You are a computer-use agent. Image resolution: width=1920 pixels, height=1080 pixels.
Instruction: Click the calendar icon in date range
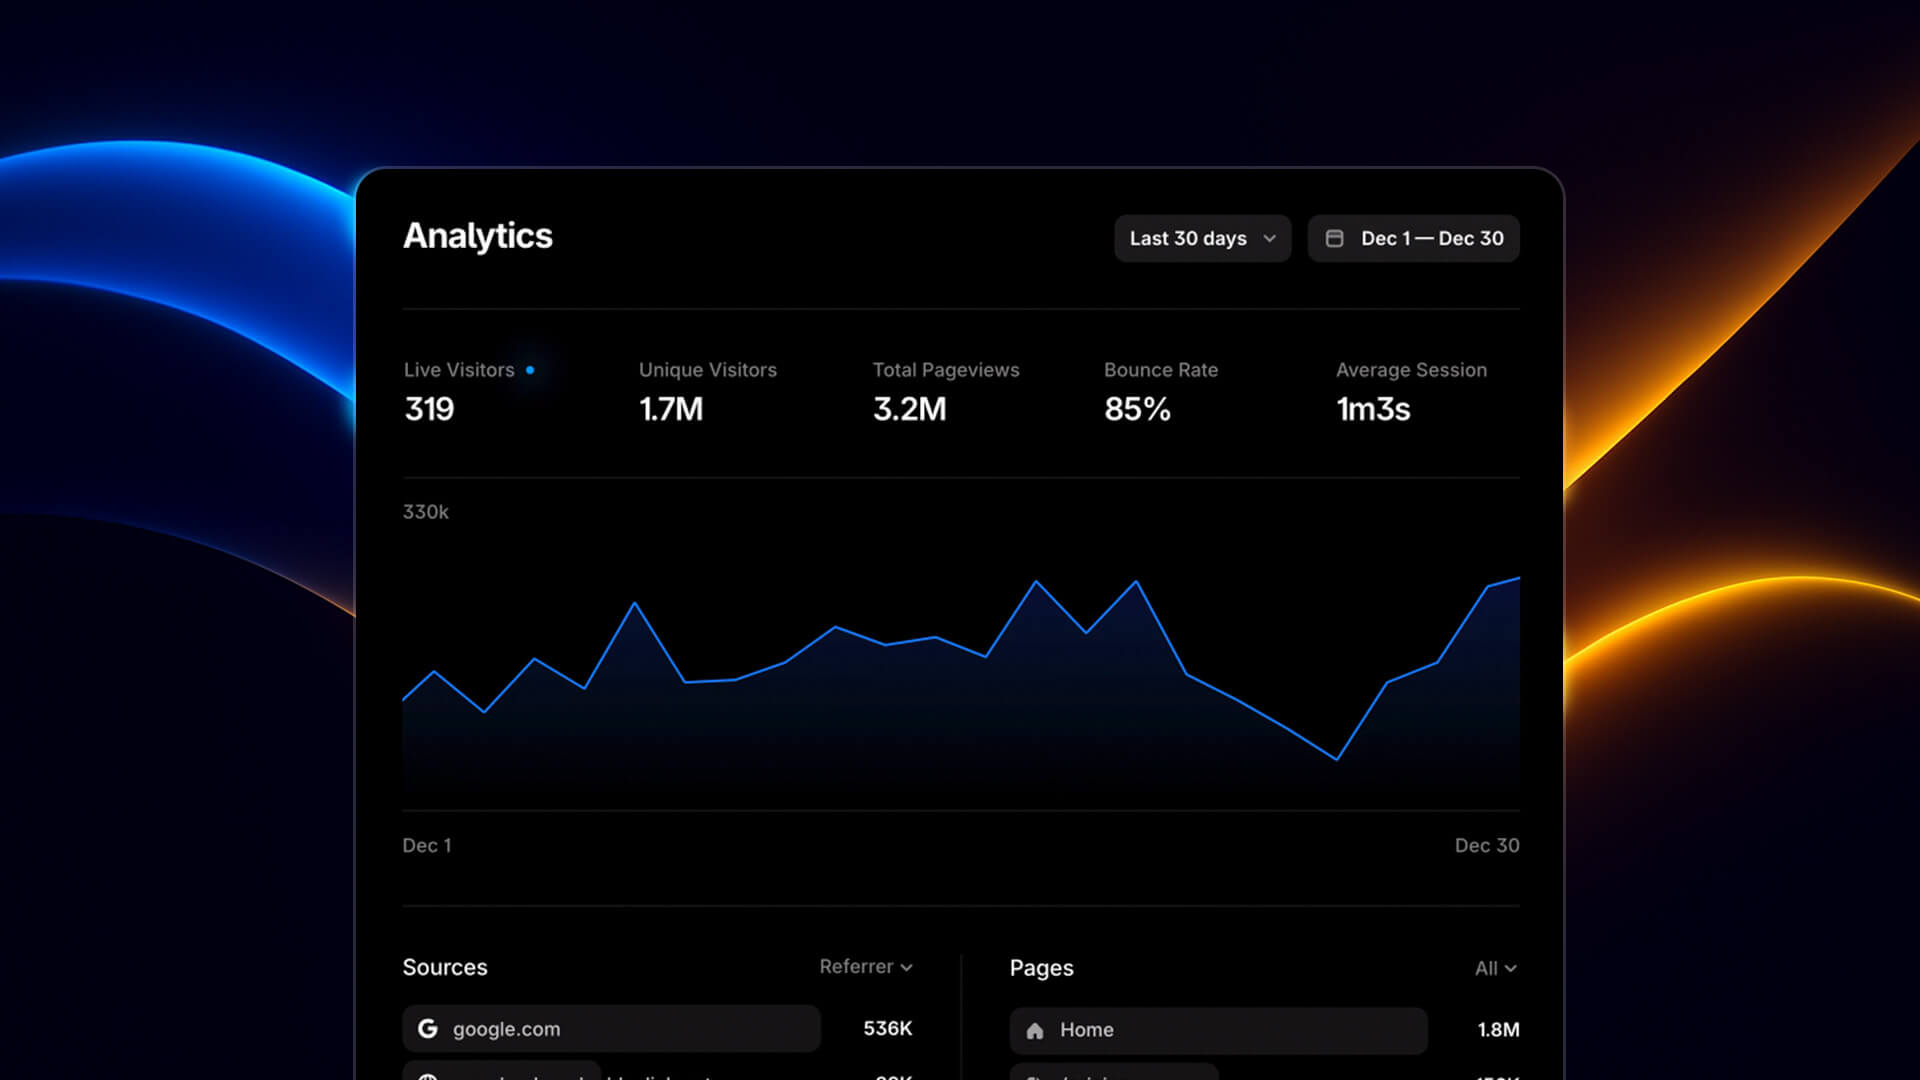[x=1334, y=238]
